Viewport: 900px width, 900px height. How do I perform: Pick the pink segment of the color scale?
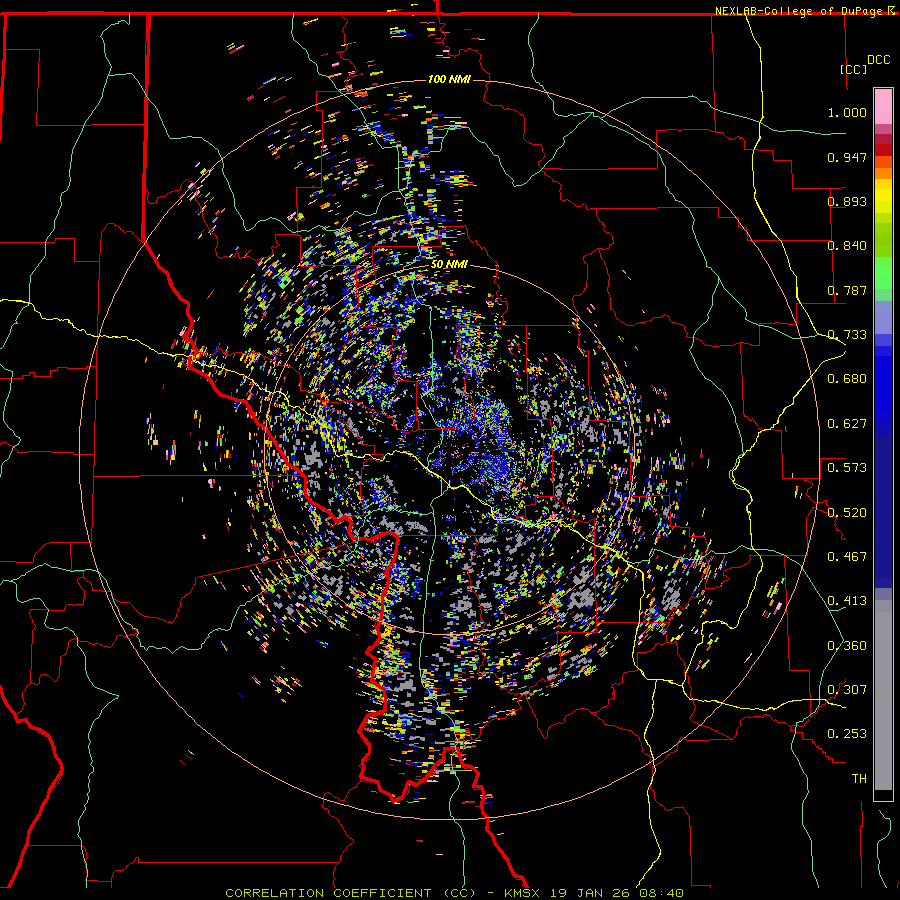(x=883, y=106)
